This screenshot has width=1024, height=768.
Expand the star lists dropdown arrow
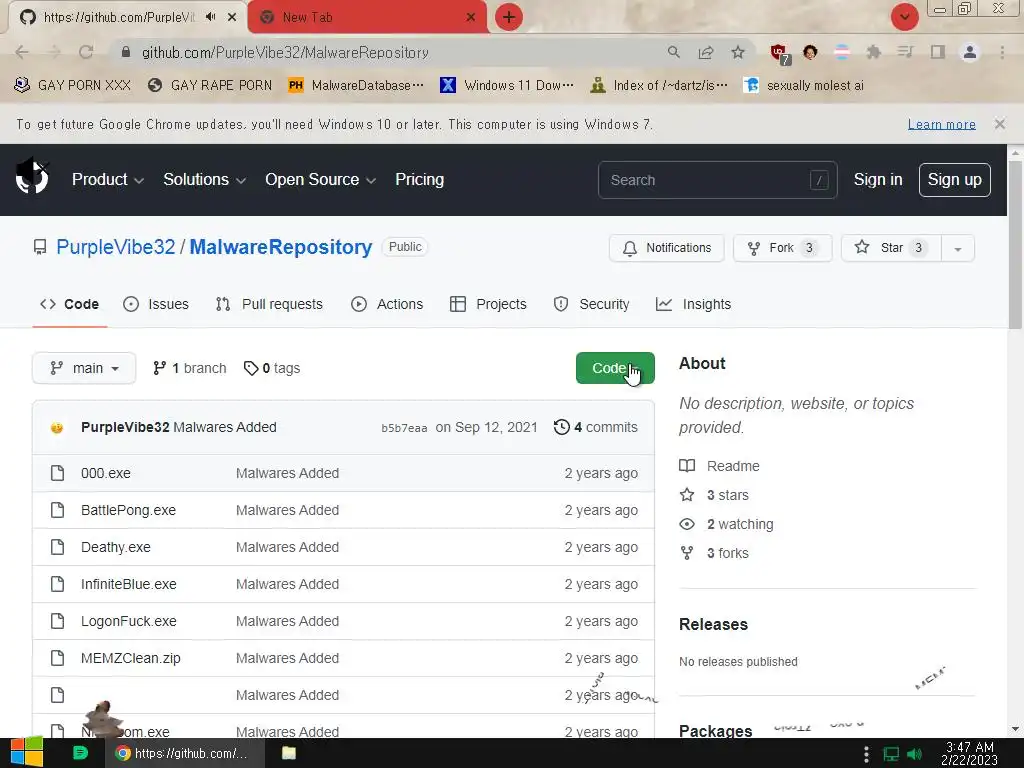click(x=957, y=248)
